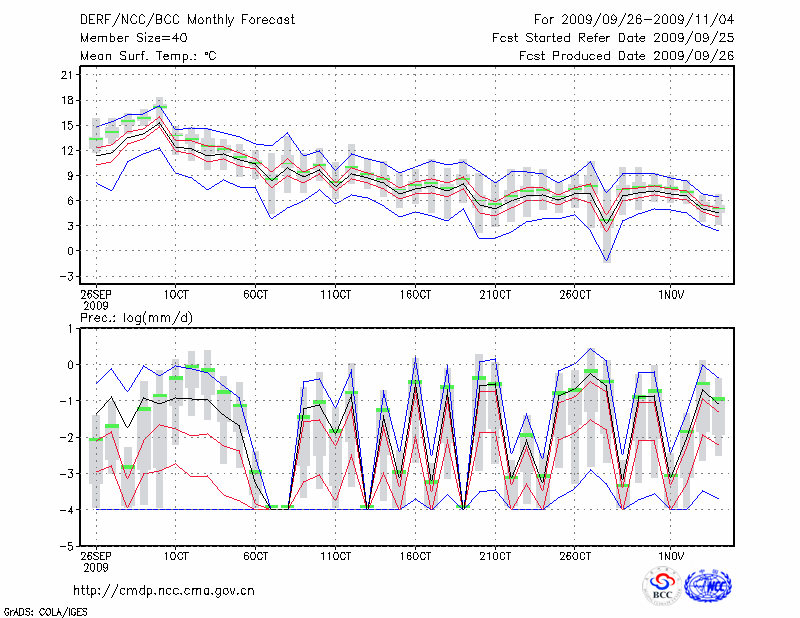Viewport: 800px width, 618px height.
Task: Open the cmdp.ncc.cma.gov.cn link
Action: coord(164,590)
